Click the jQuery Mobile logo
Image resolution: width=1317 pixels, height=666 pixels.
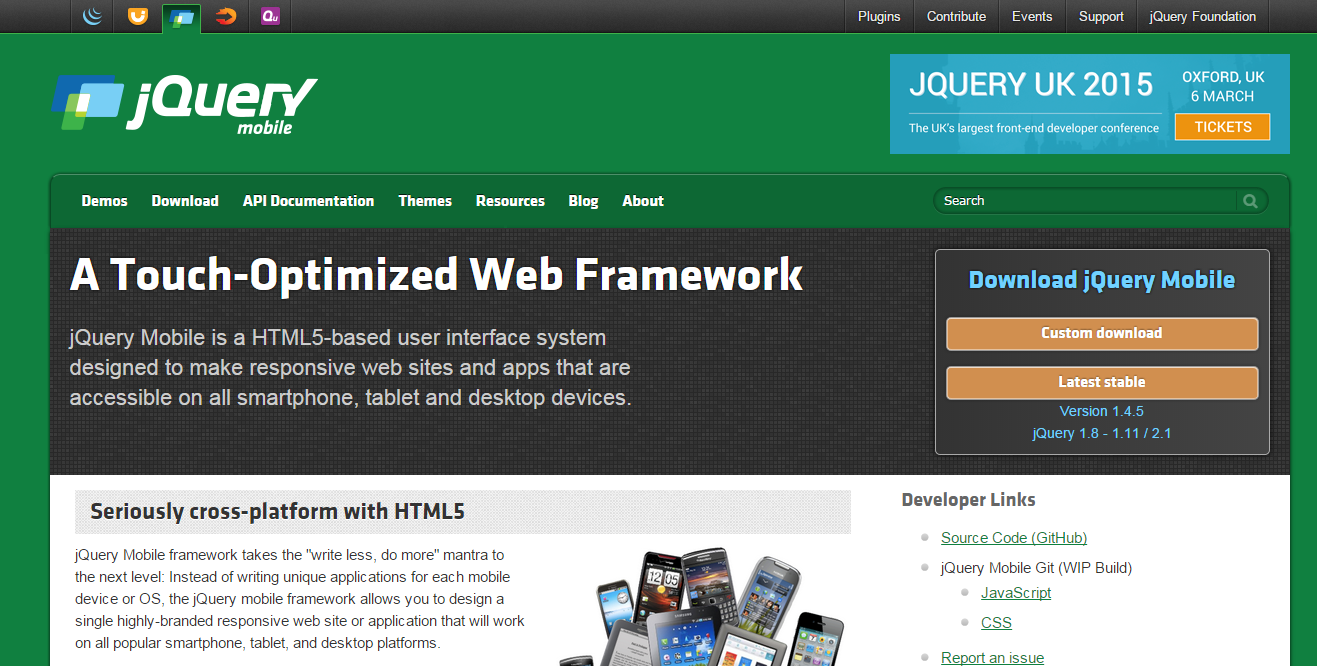coord(185,104)
